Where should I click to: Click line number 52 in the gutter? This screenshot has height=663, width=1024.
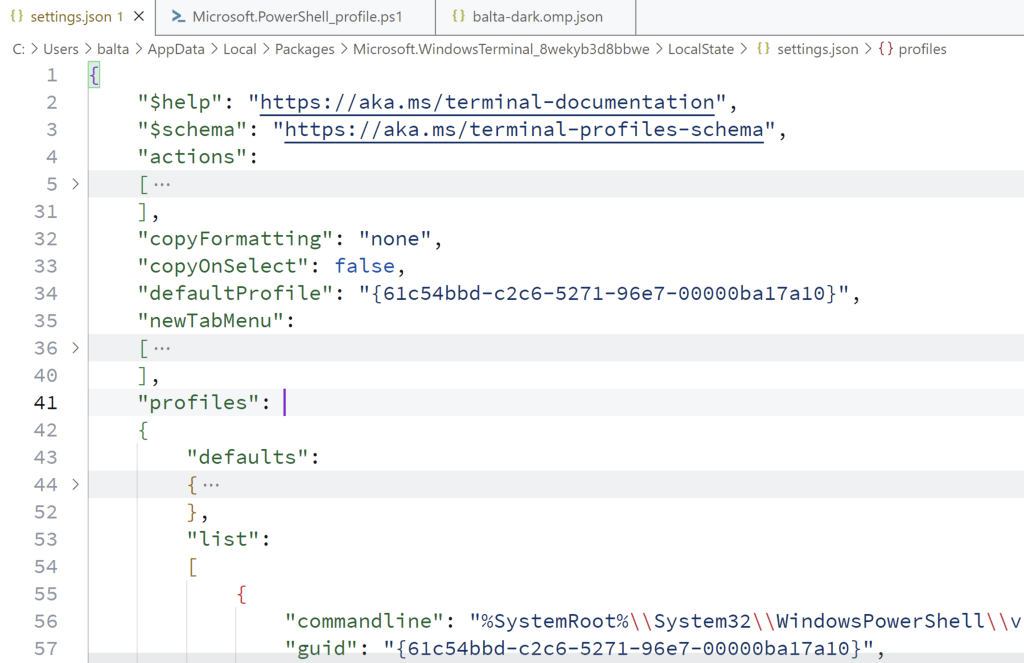click(46, 512)
